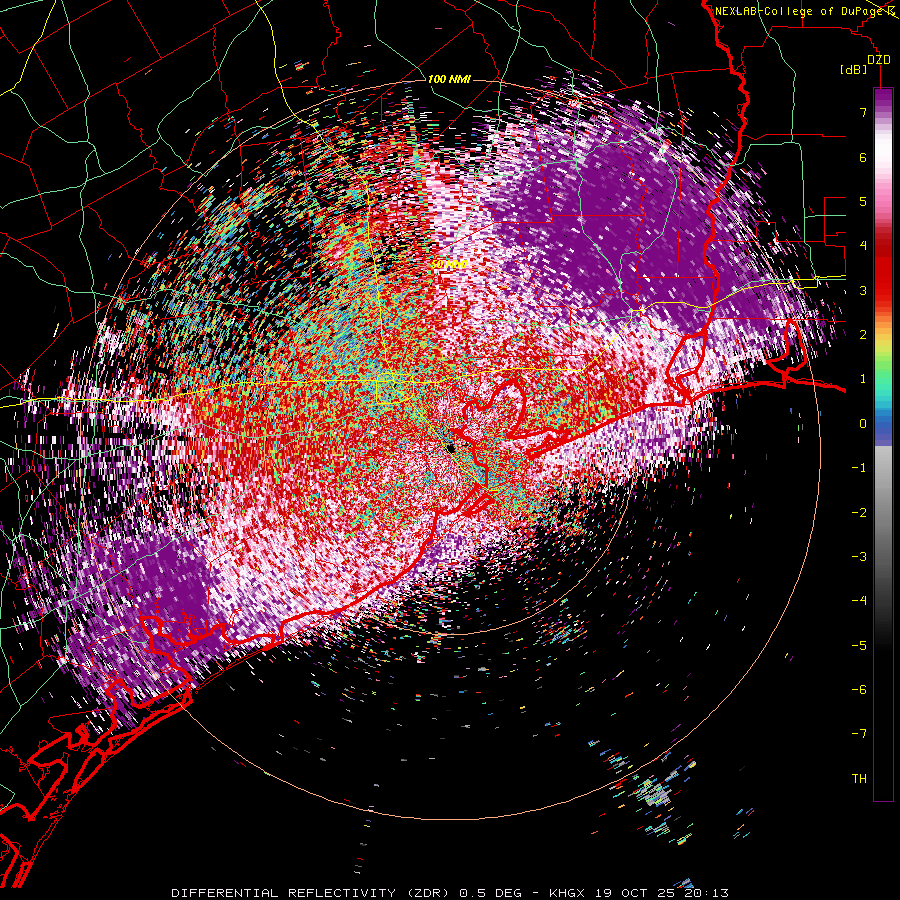This screenshot has height=900, width=900.
Task: Click the KHGX station identifier
Action: [567, 893]
